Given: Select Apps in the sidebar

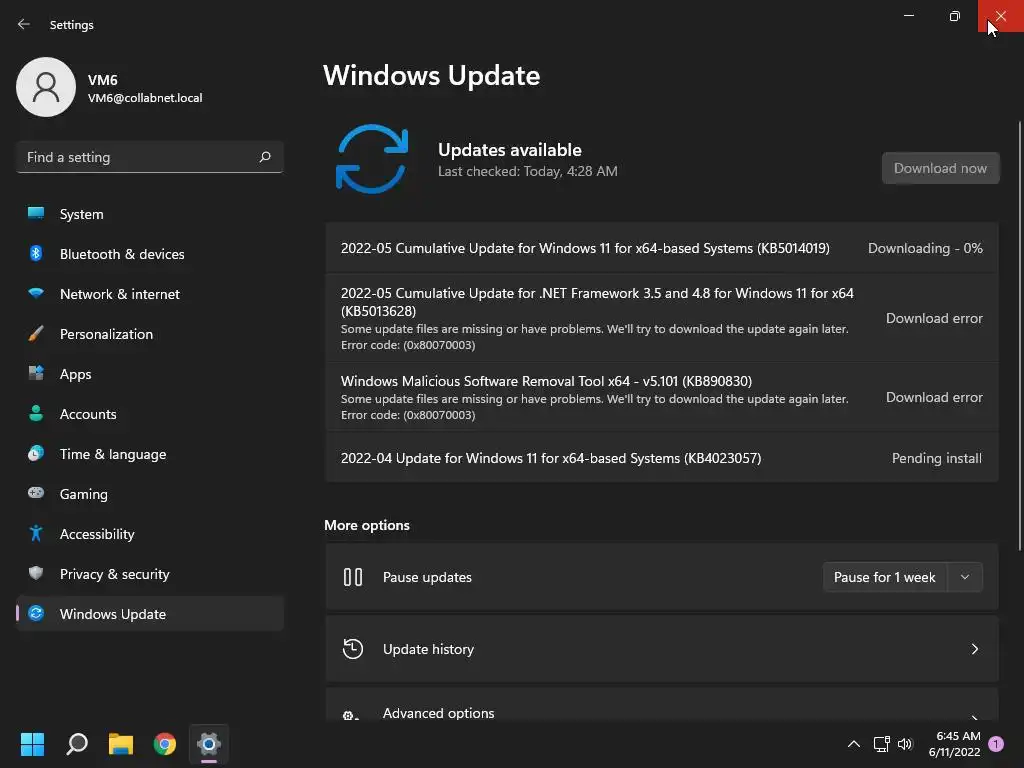Looking at the screenshot, I should click(150, 374).
